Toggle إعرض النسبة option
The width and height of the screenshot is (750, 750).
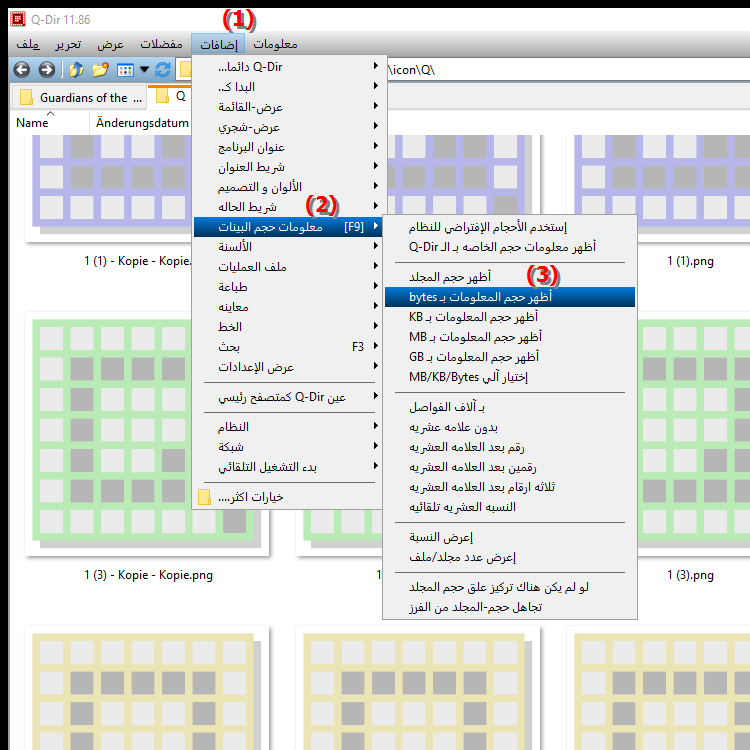click(x=510, y=537)
